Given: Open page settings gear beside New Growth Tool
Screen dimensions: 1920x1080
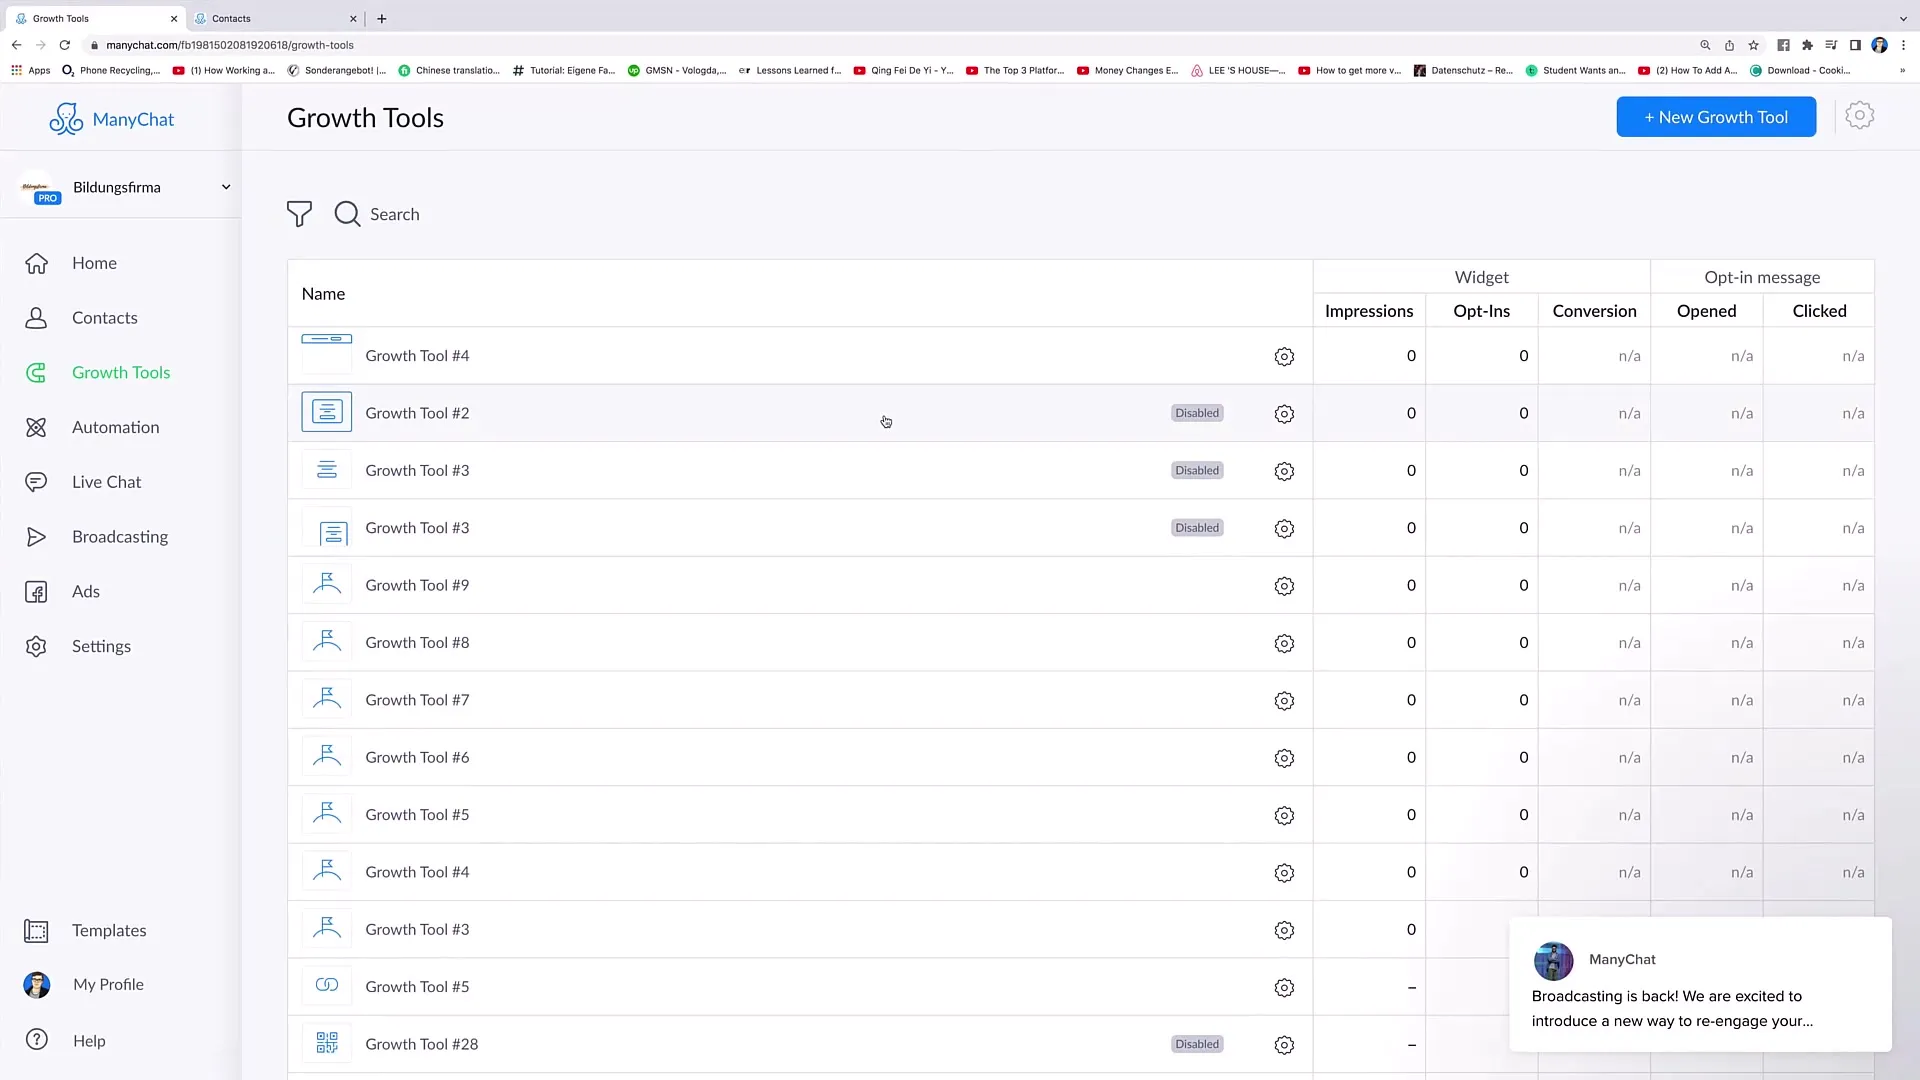Looking at the screenshot, I should (1859, 116).
